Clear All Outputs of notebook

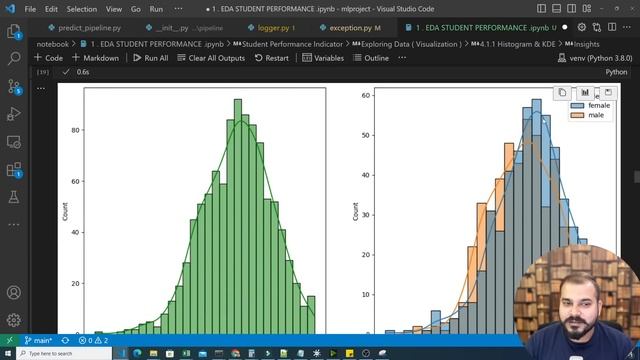[x=211, y=58]
